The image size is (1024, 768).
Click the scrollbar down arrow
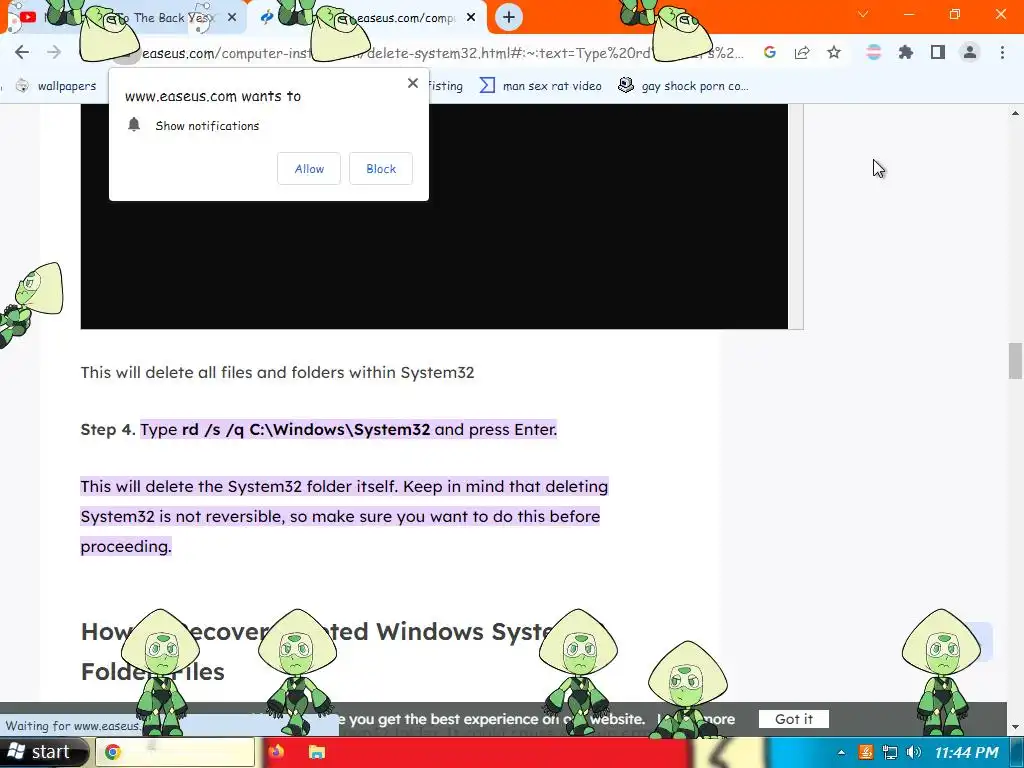coord(1015,727)
